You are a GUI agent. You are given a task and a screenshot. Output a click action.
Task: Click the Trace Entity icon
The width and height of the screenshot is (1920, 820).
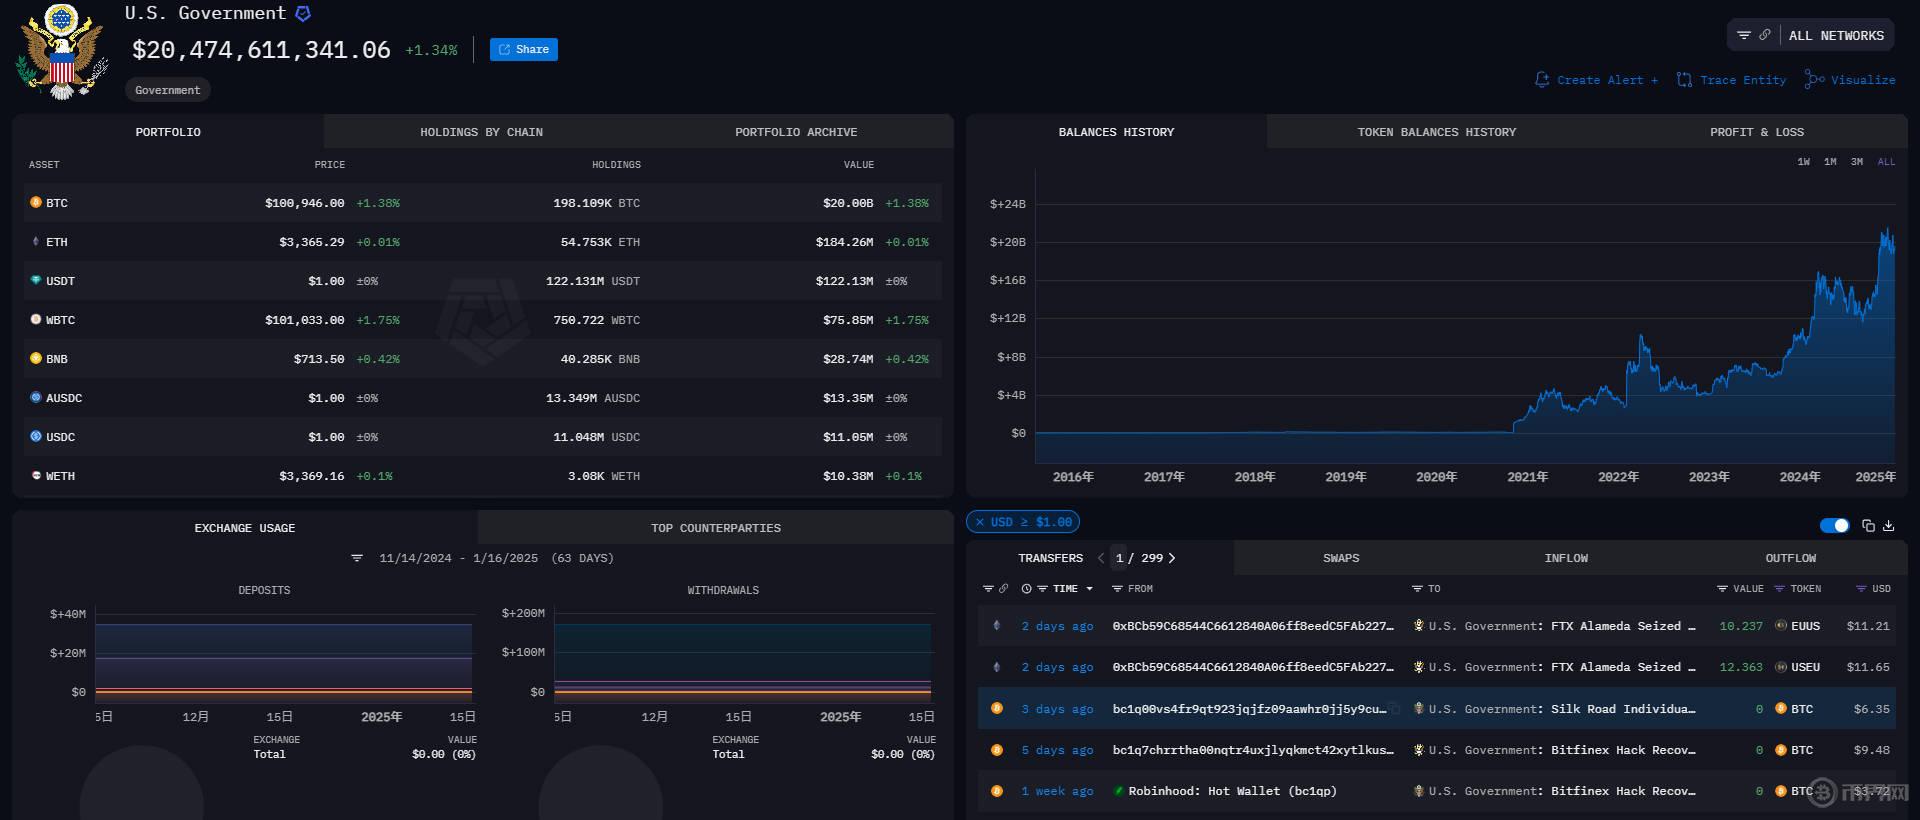1684,80
